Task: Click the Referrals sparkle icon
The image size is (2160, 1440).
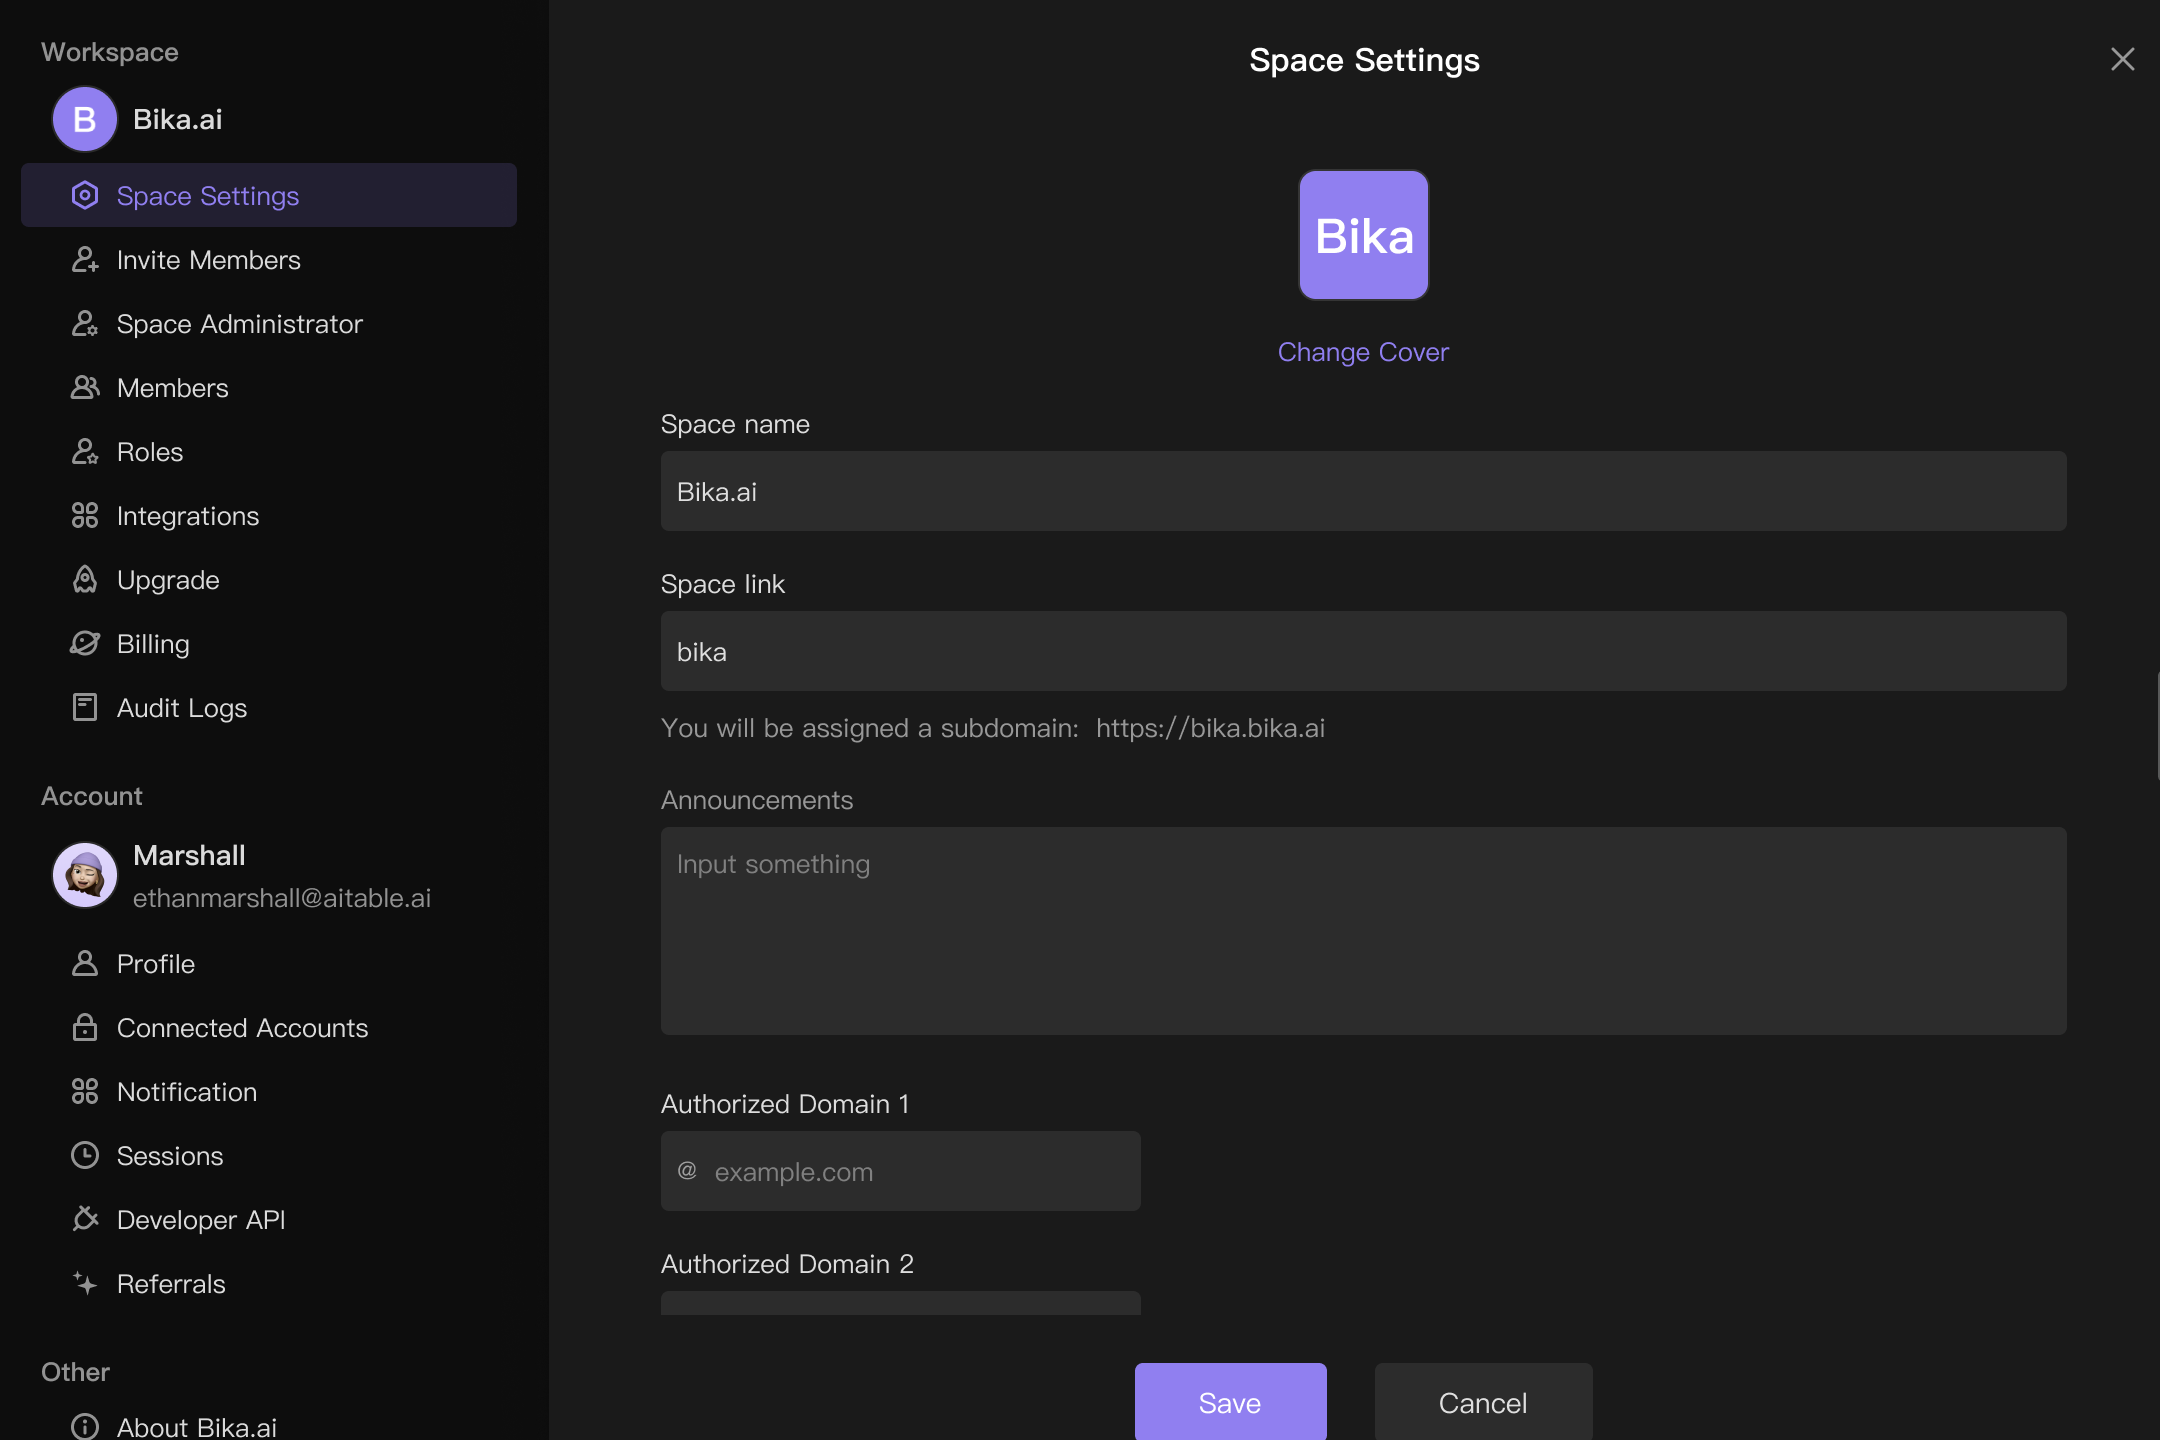Action: 85,1283
